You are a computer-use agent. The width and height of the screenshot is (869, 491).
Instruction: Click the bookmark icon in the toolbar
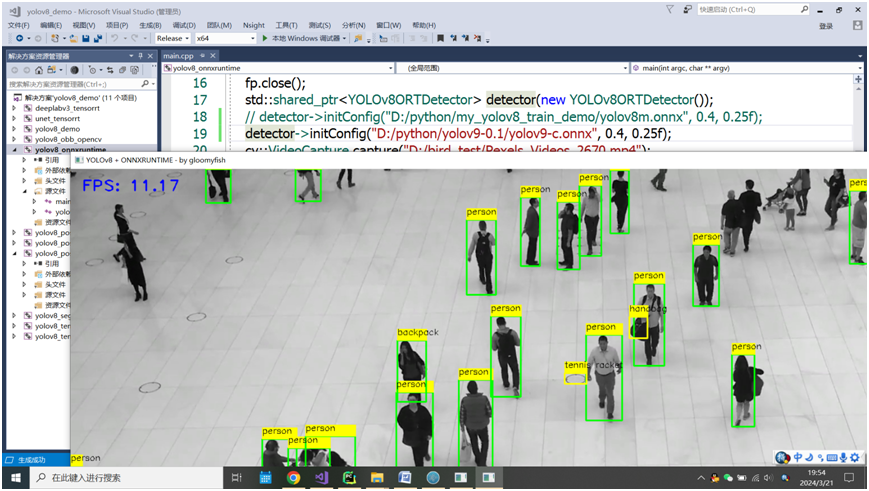pyautogui.click(x=439, y=39)
